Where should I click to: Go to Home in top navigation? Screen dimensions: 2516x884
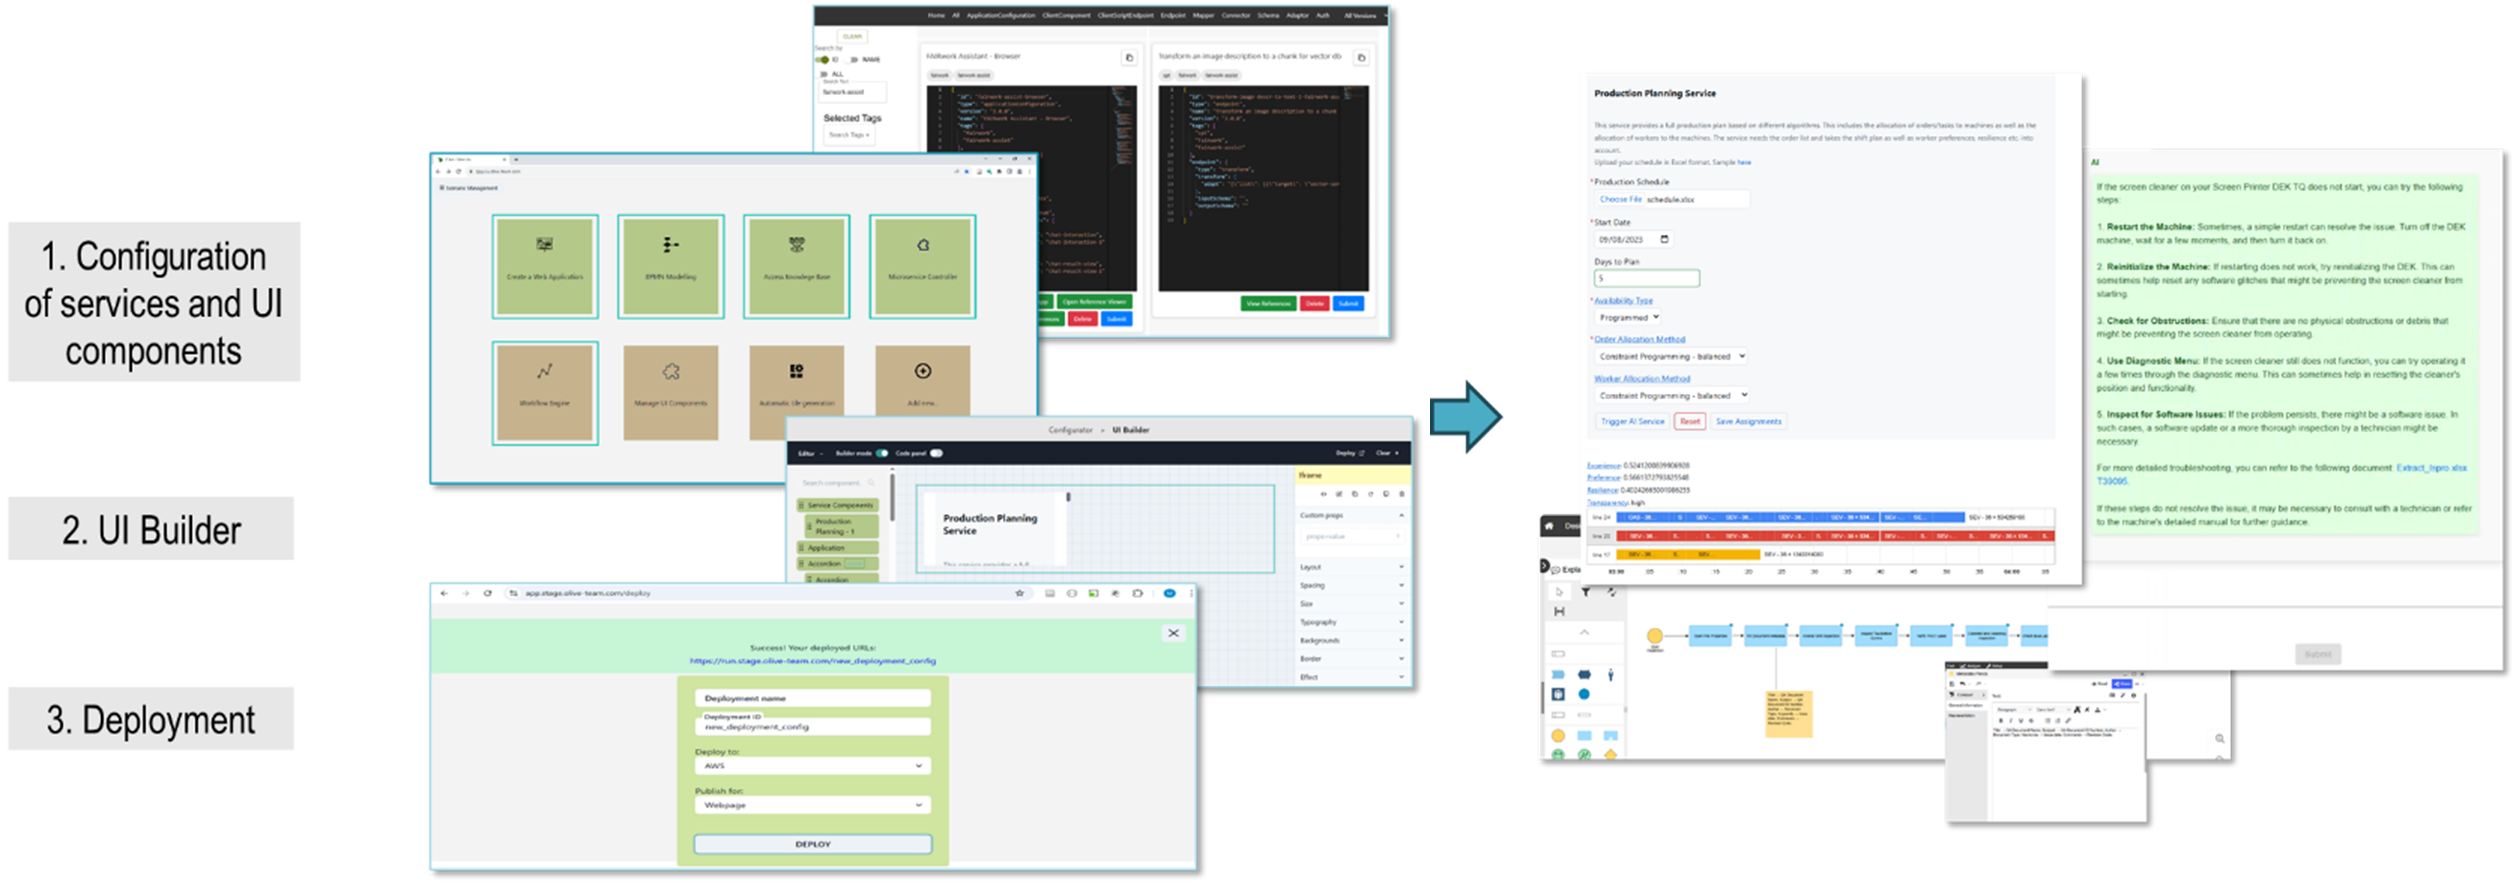[x=936, y=15]
